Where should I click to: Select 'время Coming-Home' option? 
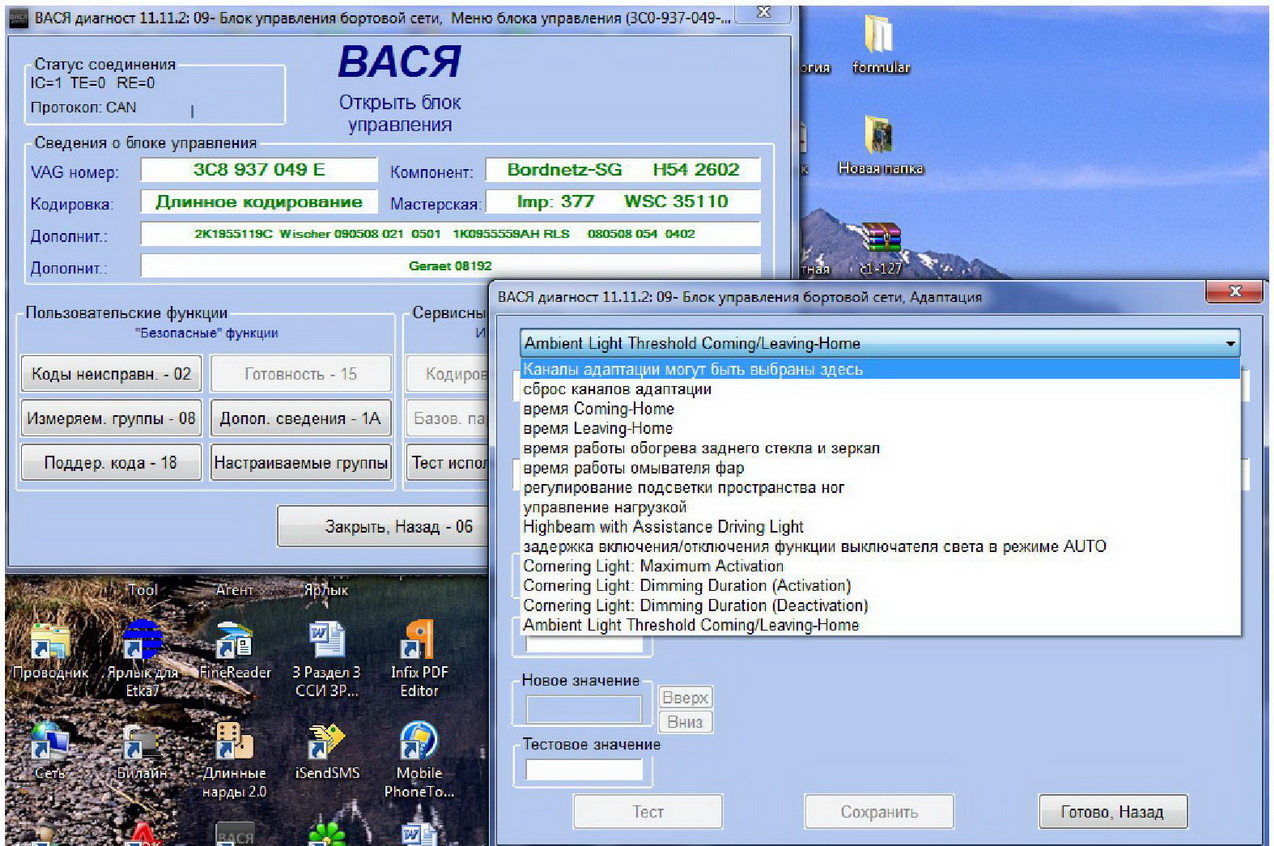point(880,408)
